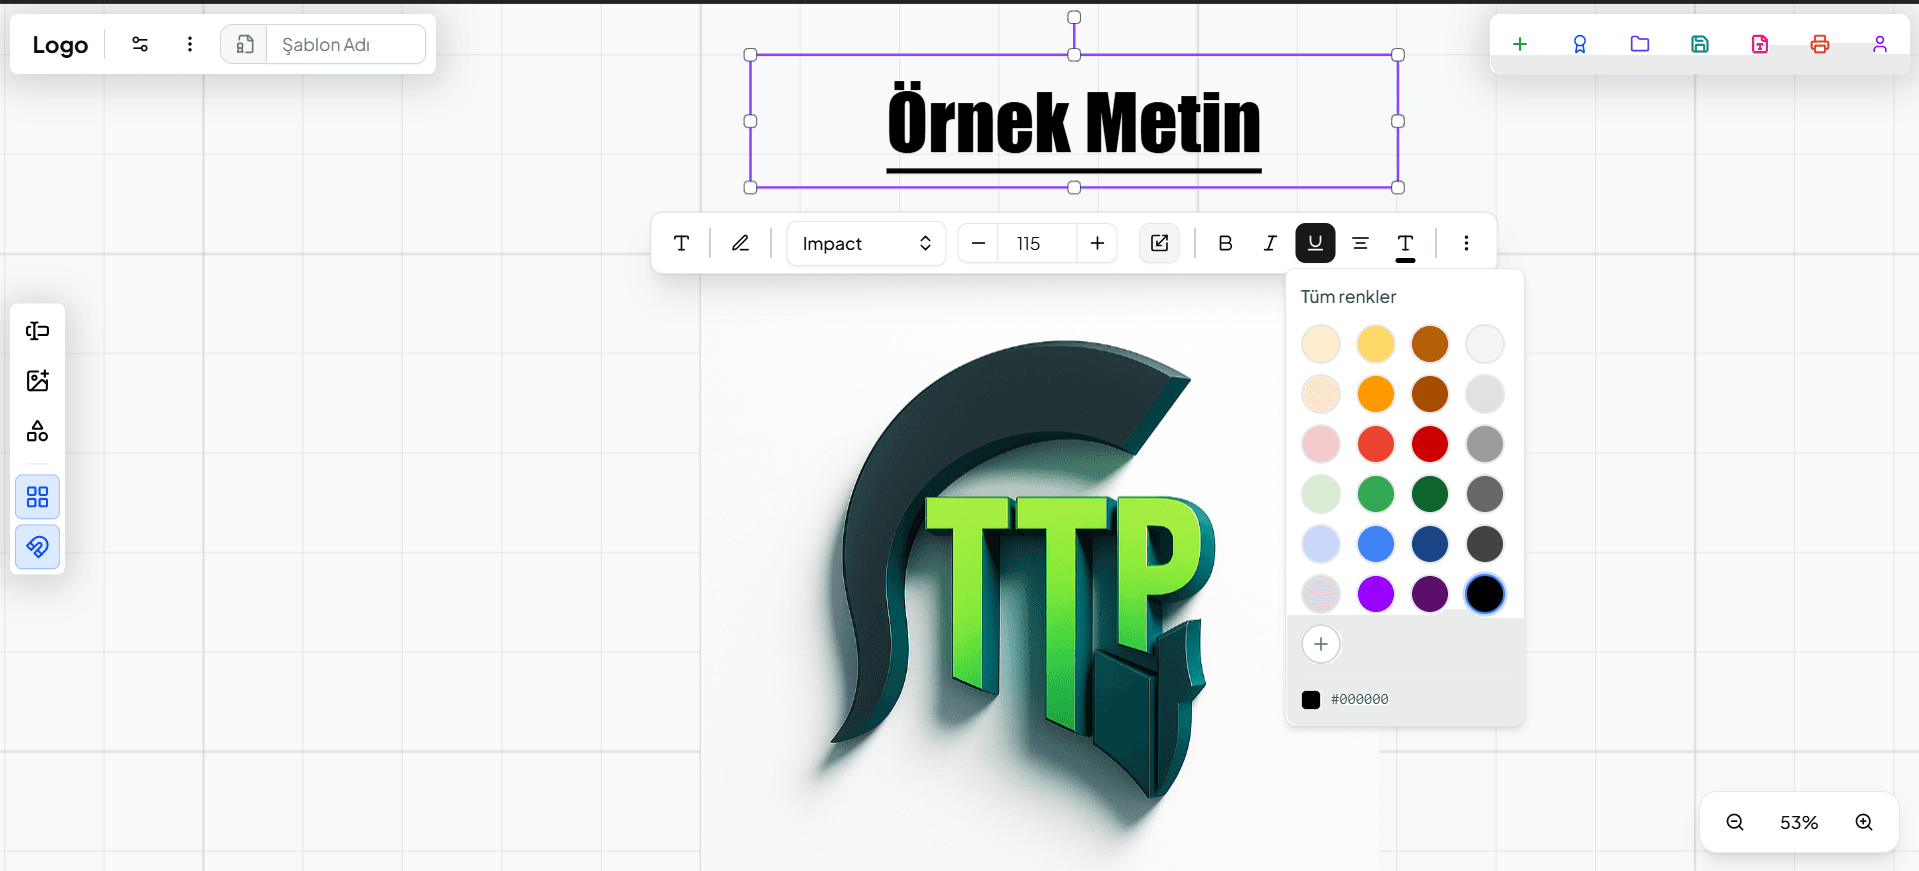Click the print icon in top toolbar
The width and height of the screenshot is (1919, 871).
pos(1819,44)
